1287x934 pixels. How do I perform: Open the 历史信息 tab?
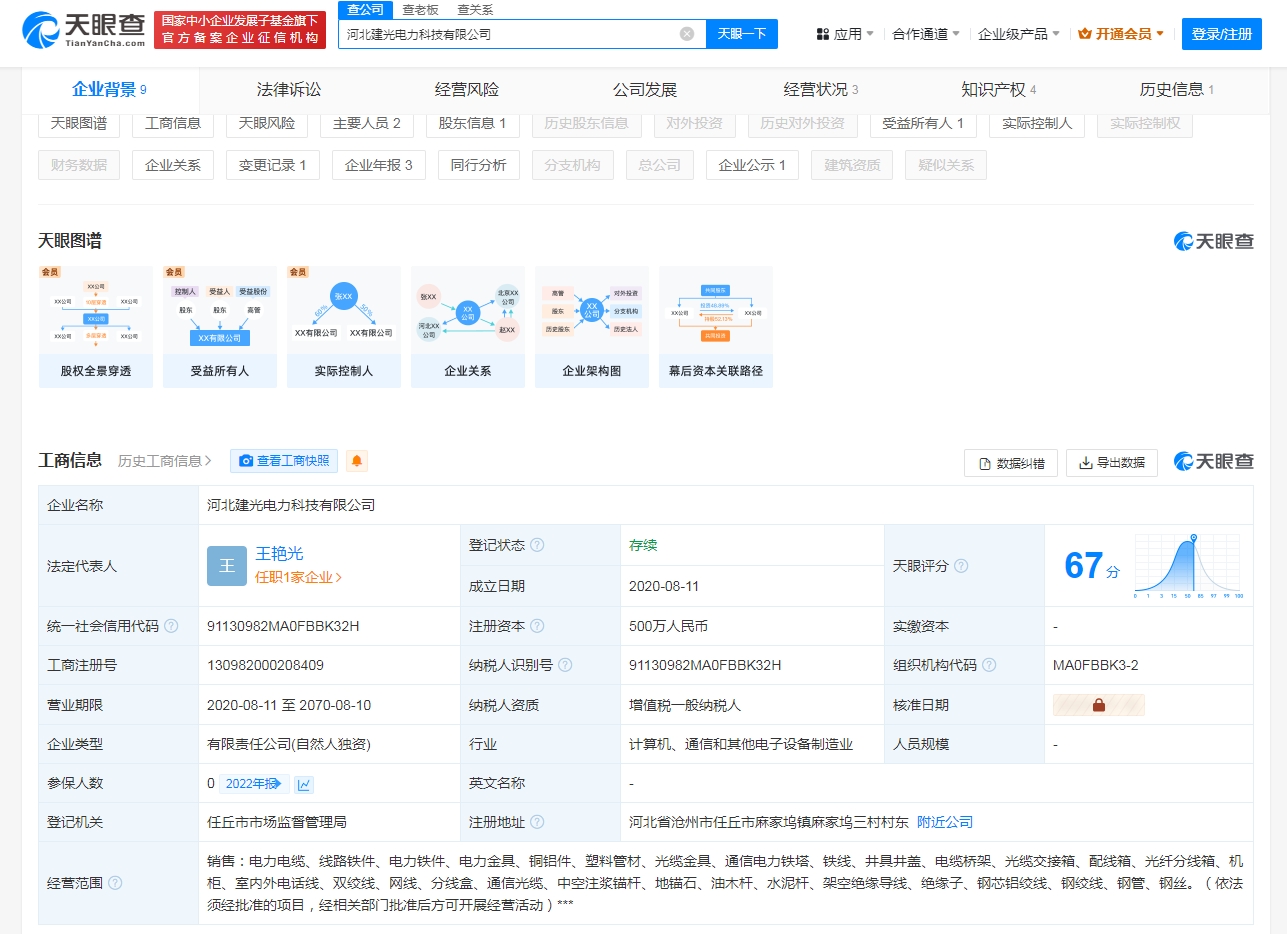tap(1177, 90)
